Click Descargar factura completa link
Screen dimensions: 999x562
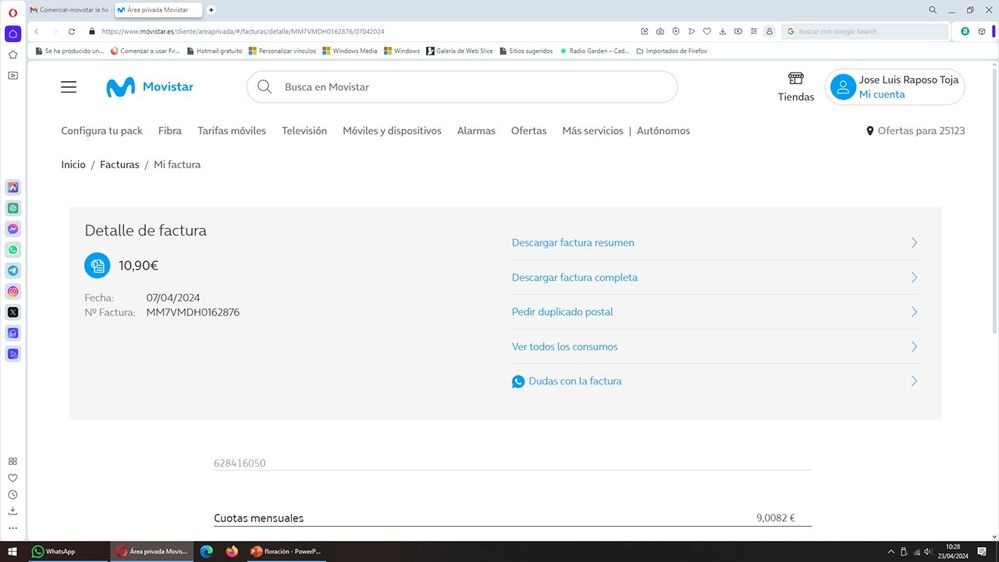574,278
